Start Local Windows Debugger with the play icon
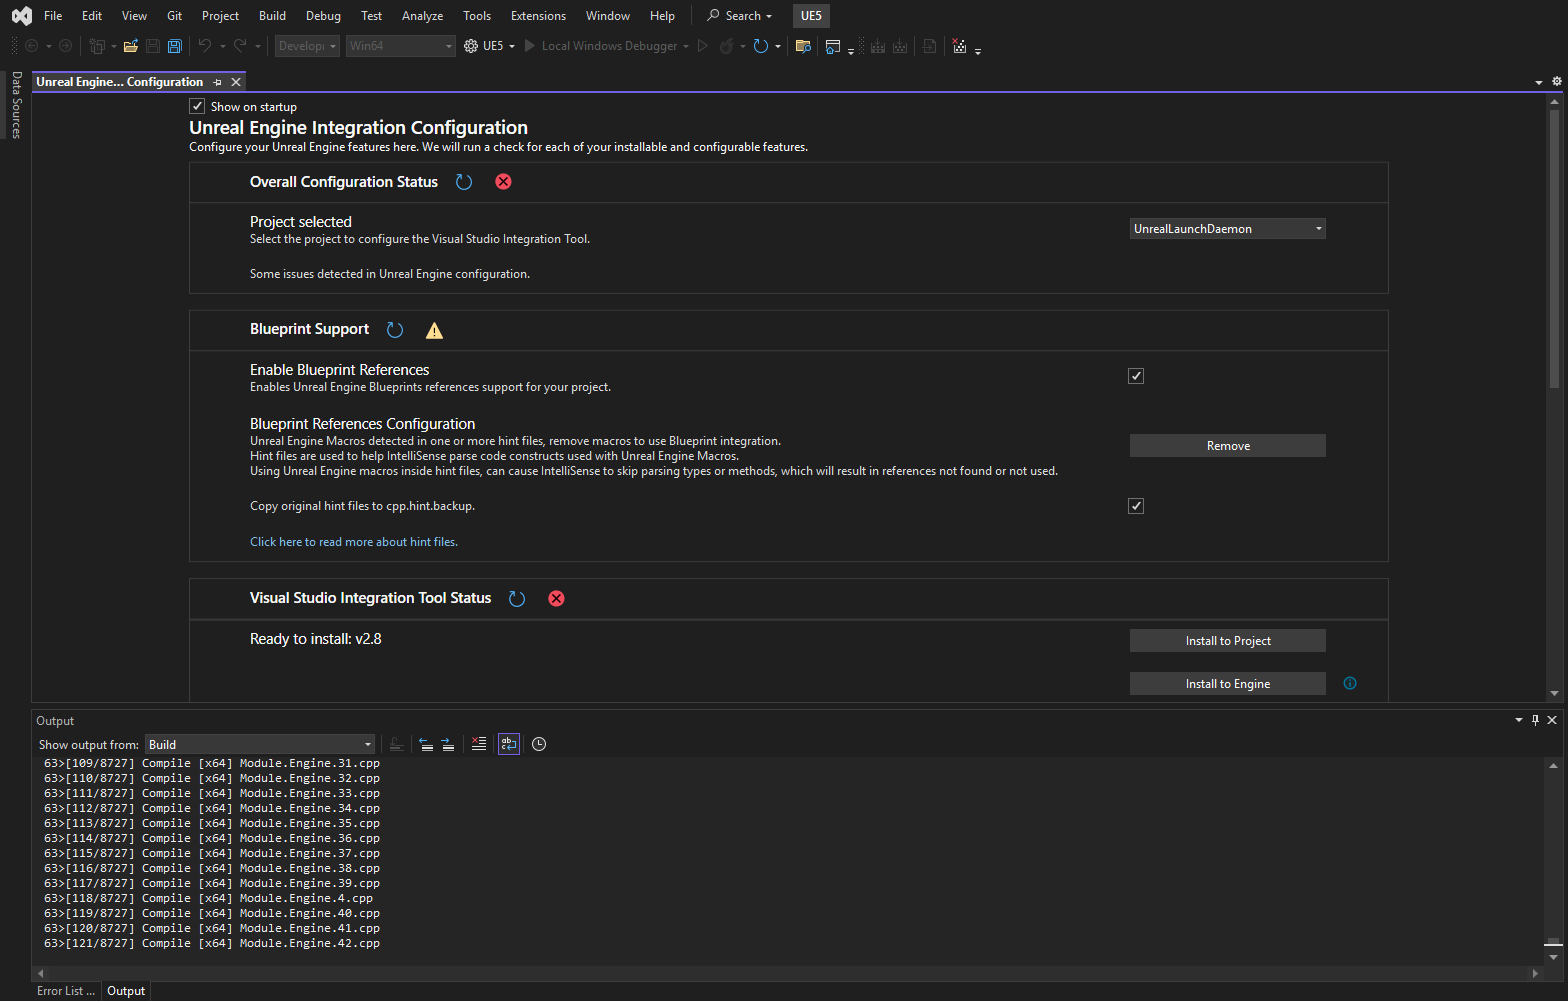The height and width of the screenshot is (1001, 1568). tap(530, 46)
